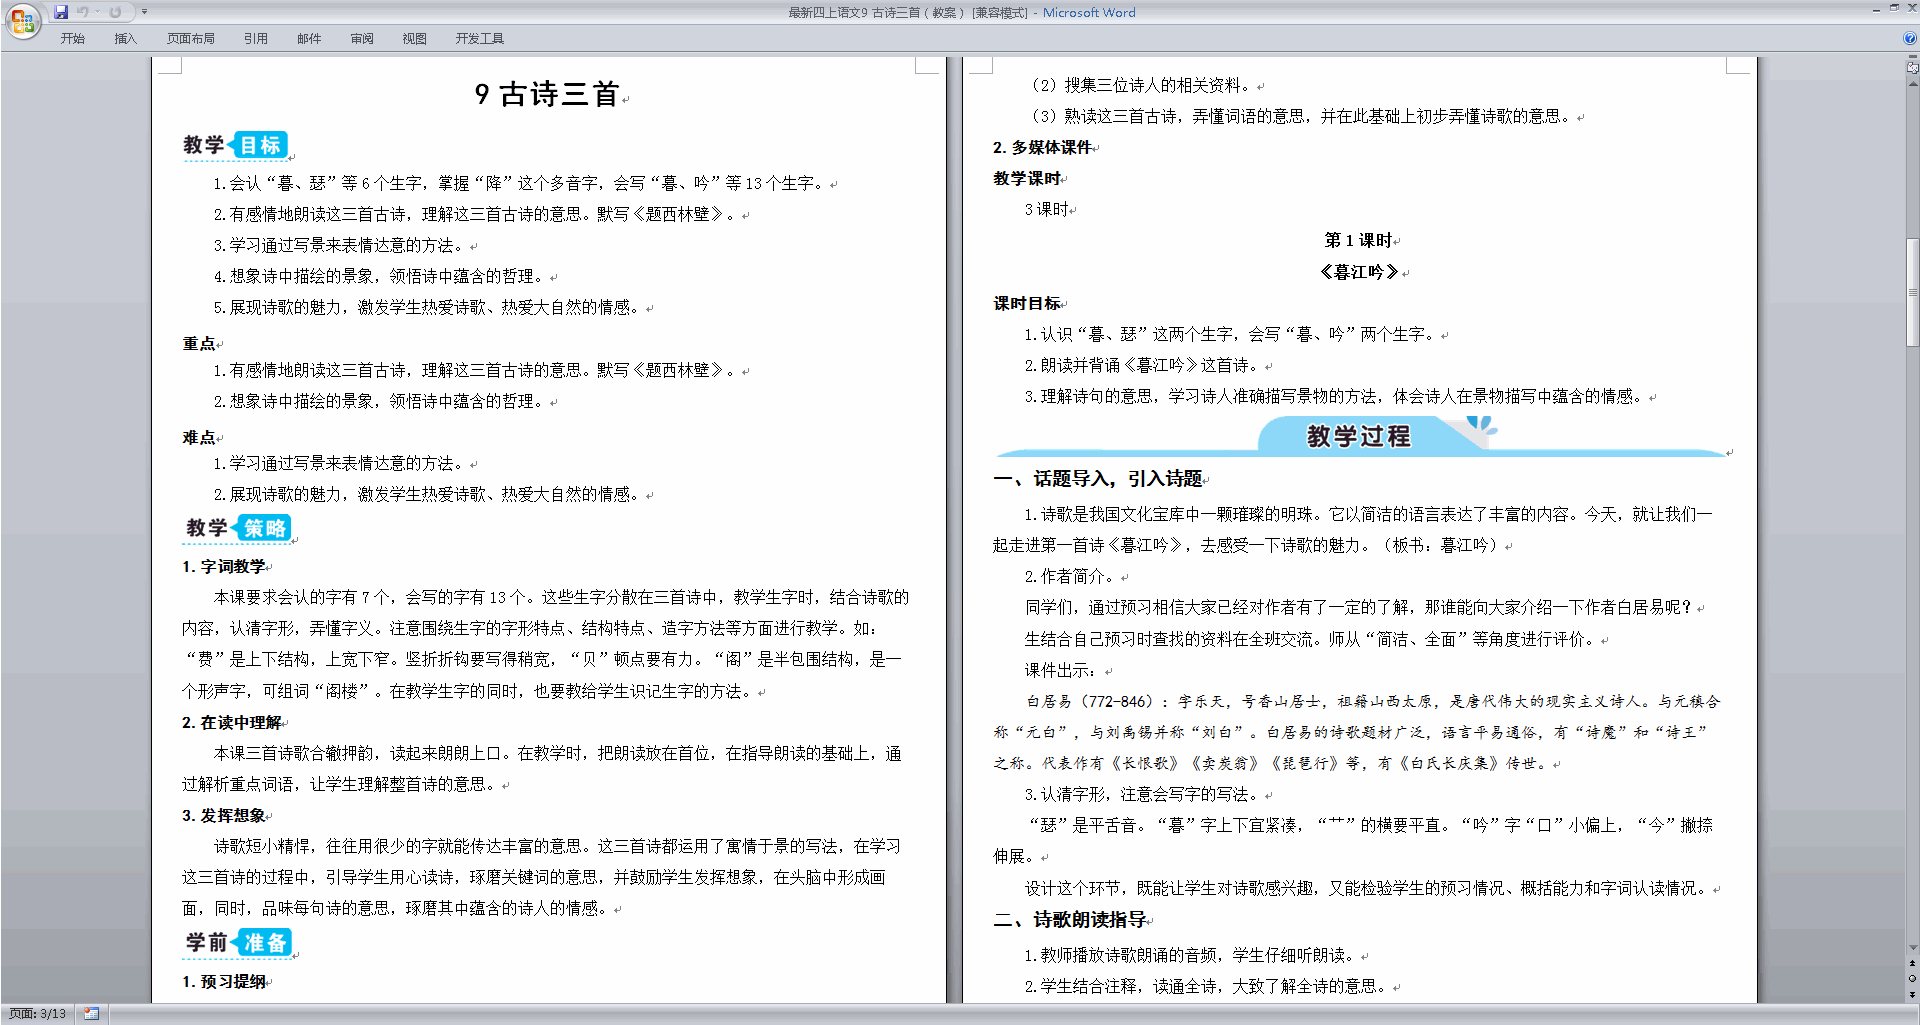Click the heading 教学课时
1920x1025 pixels.
click(x=1027, y=178)
